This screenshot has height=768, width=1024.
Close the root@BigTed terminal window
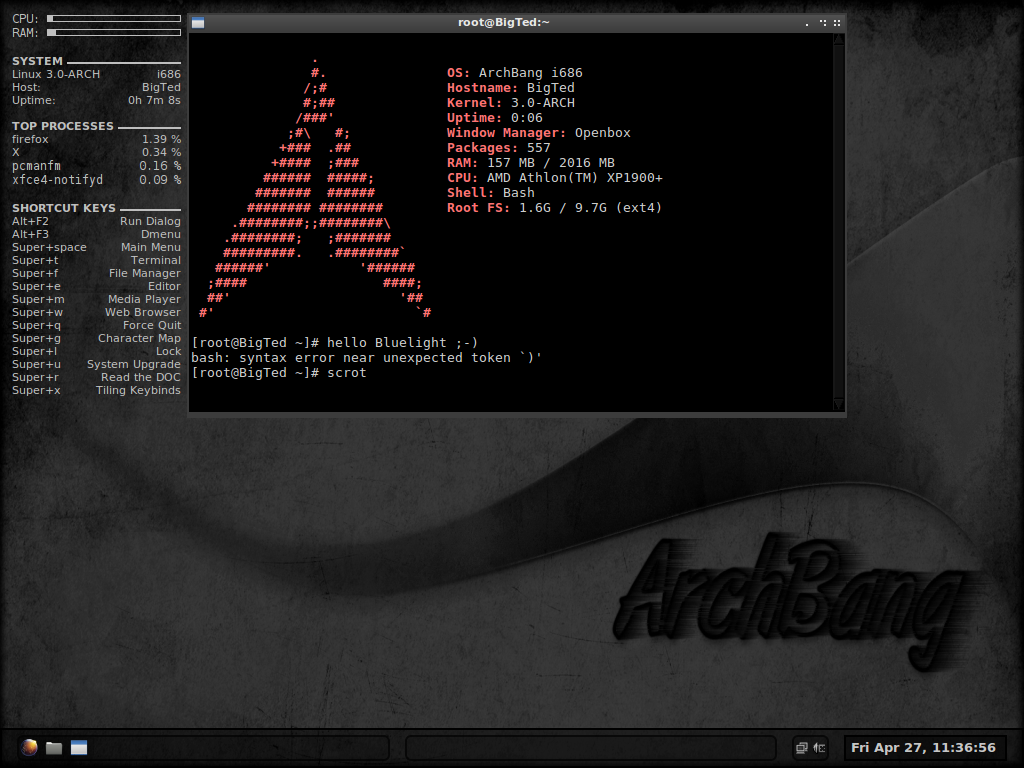pyautogui.click(x=837, y=23)
